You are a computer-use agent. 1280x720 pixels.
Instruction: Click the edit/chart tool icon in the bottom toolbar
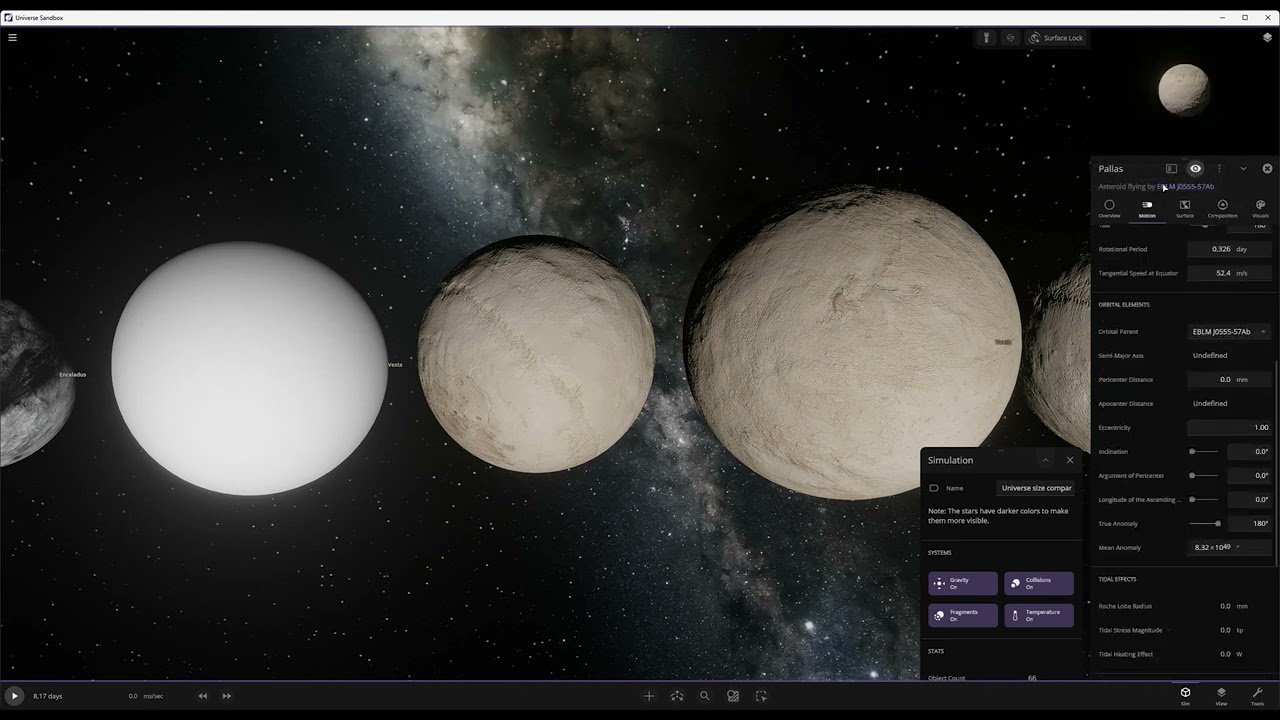pyautogui.click(x=733, y=696)
